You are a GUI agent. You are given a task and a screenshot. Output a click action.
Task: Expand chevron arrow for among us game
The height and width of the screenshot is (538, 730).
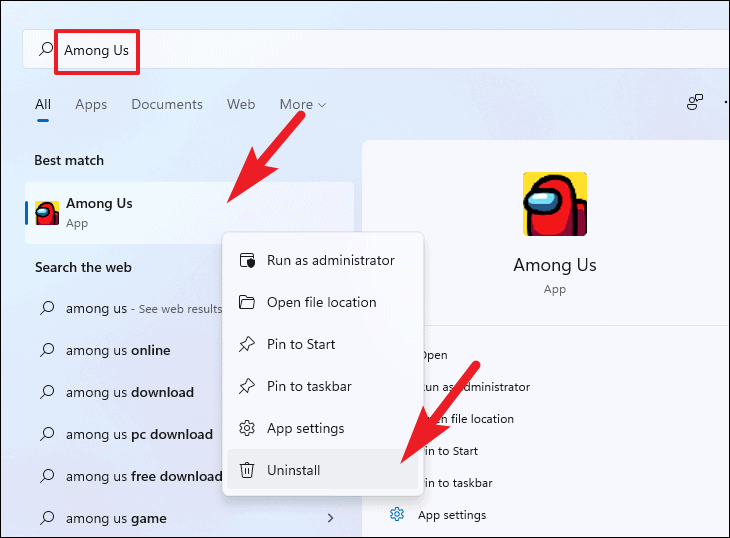click(331, 518)
